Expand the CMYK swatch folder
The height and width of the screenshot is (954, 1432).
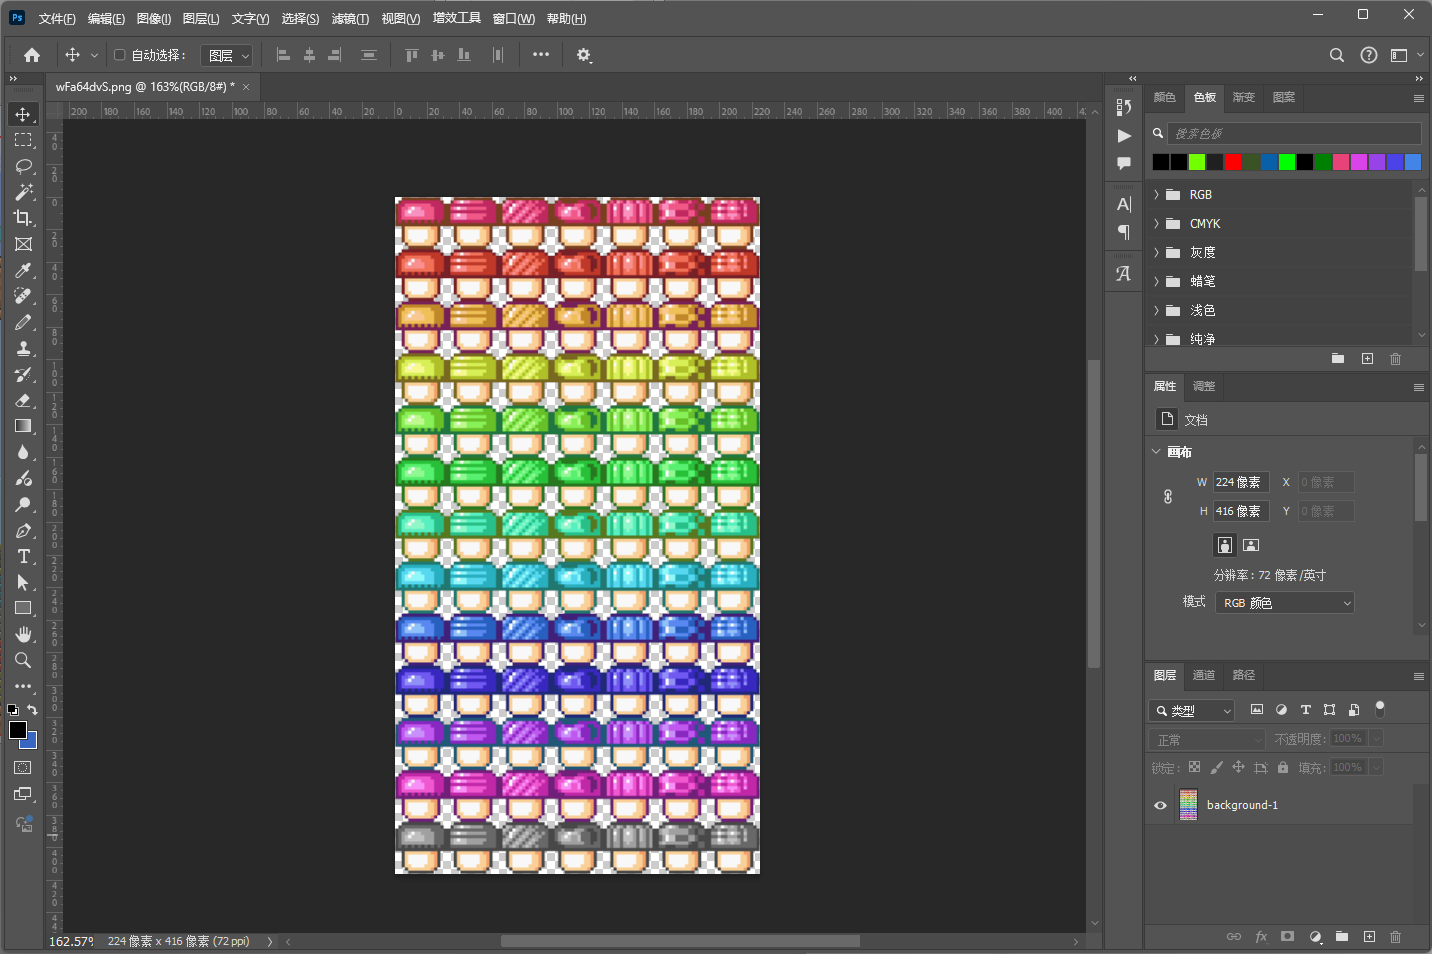point(1157,224)
